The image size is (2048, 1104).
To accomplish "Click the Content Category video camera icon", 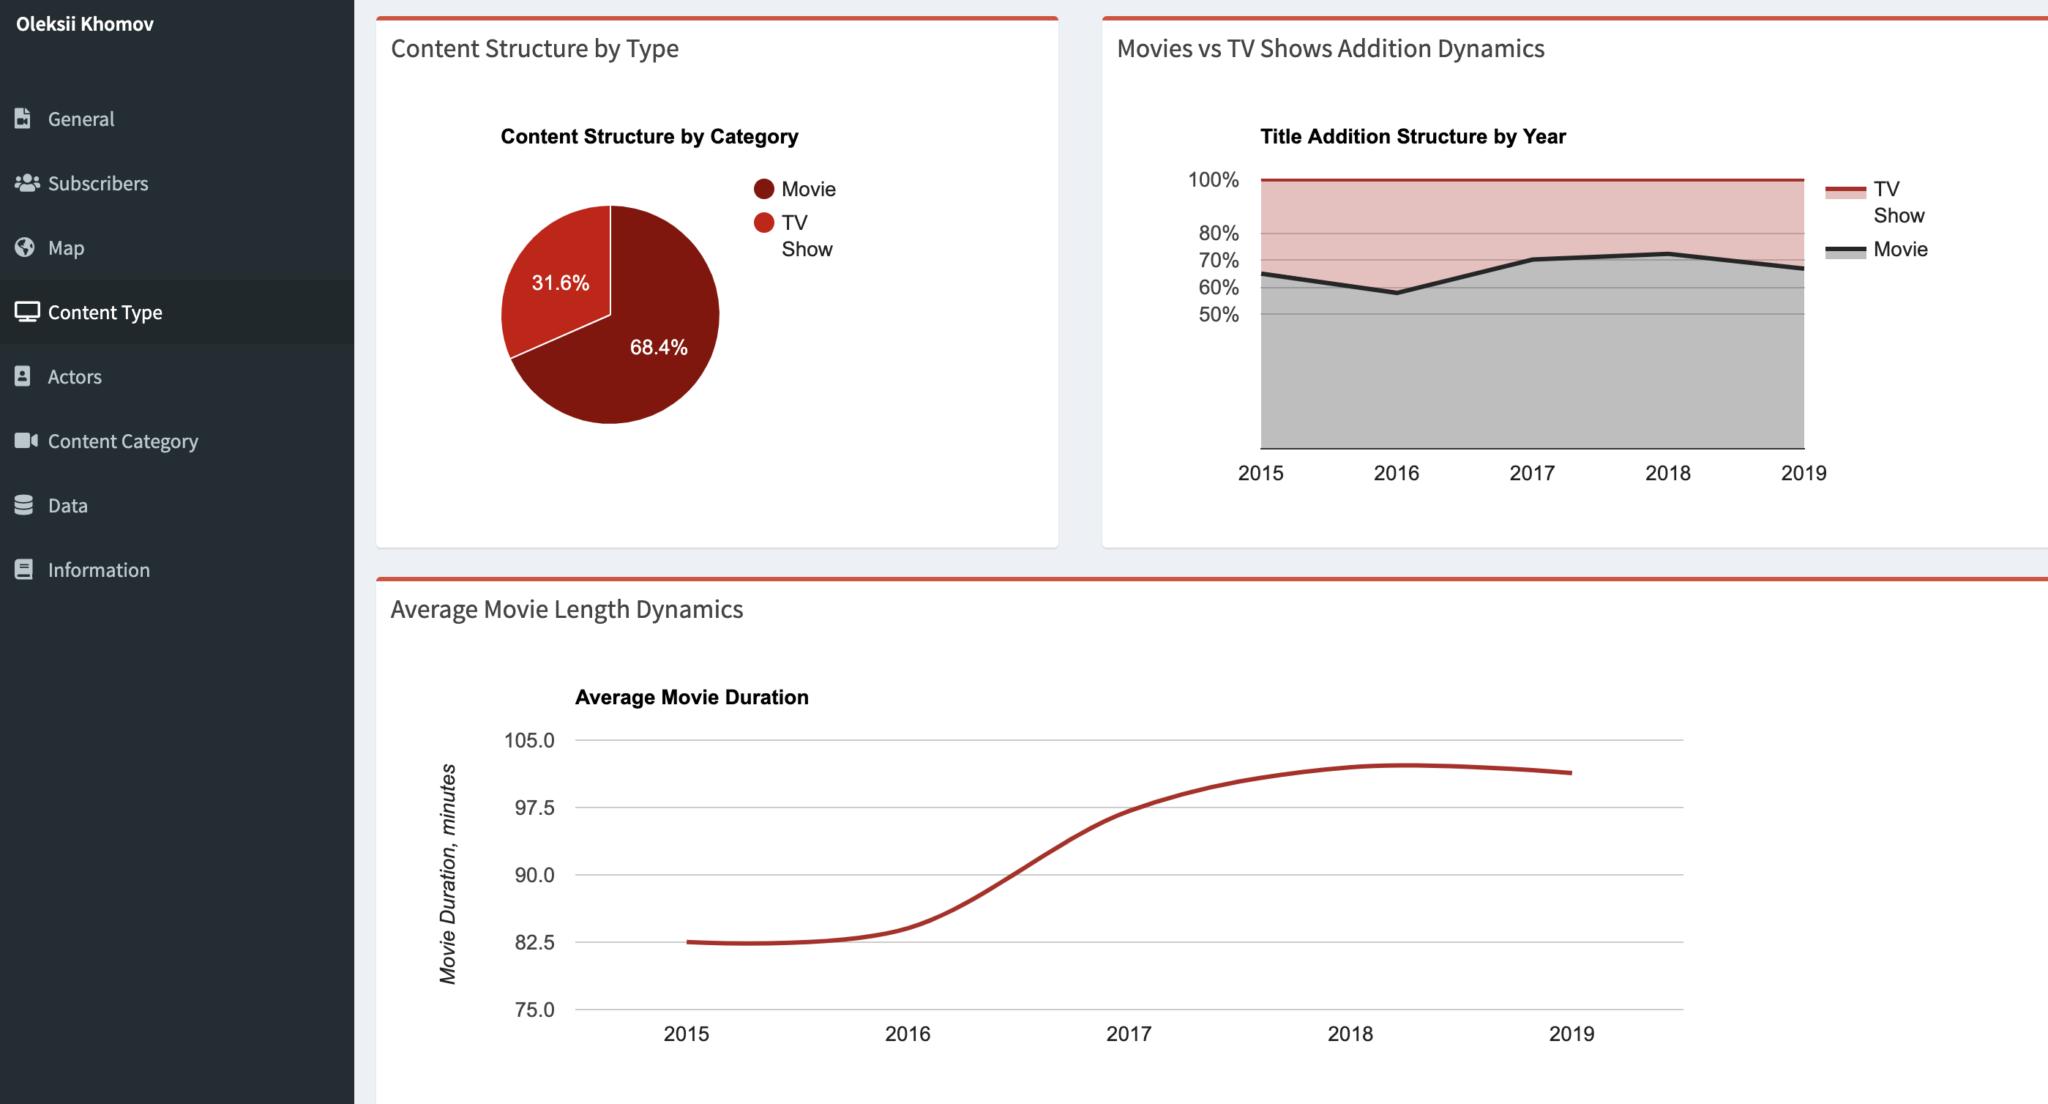I will [x=25, y=440].
